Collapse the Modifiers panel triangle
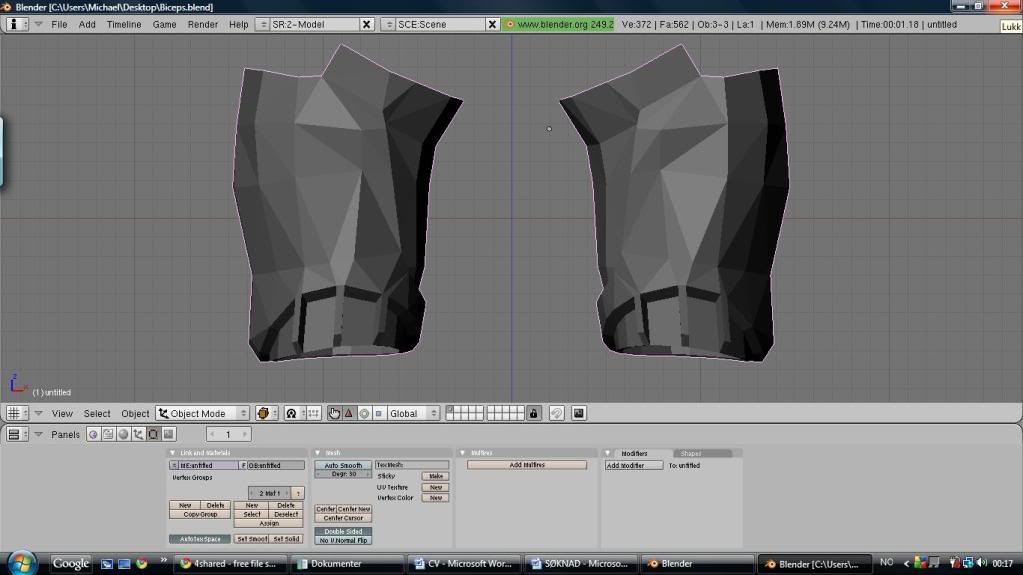This screenshot has width=1023, height=575. 607,452
